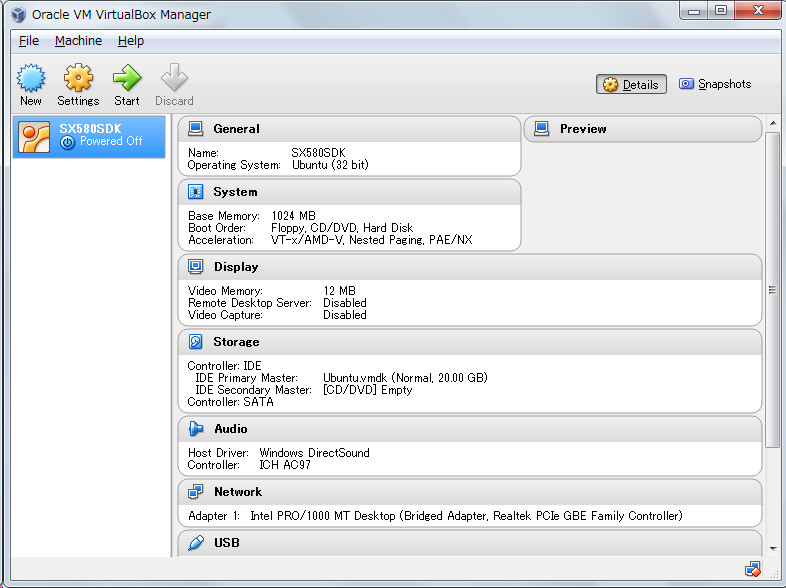Image resolution: width=786 pixels, height=588 pixels.
Task: Click the details pane scrollbar thumb
Action: tap(772, 290)
